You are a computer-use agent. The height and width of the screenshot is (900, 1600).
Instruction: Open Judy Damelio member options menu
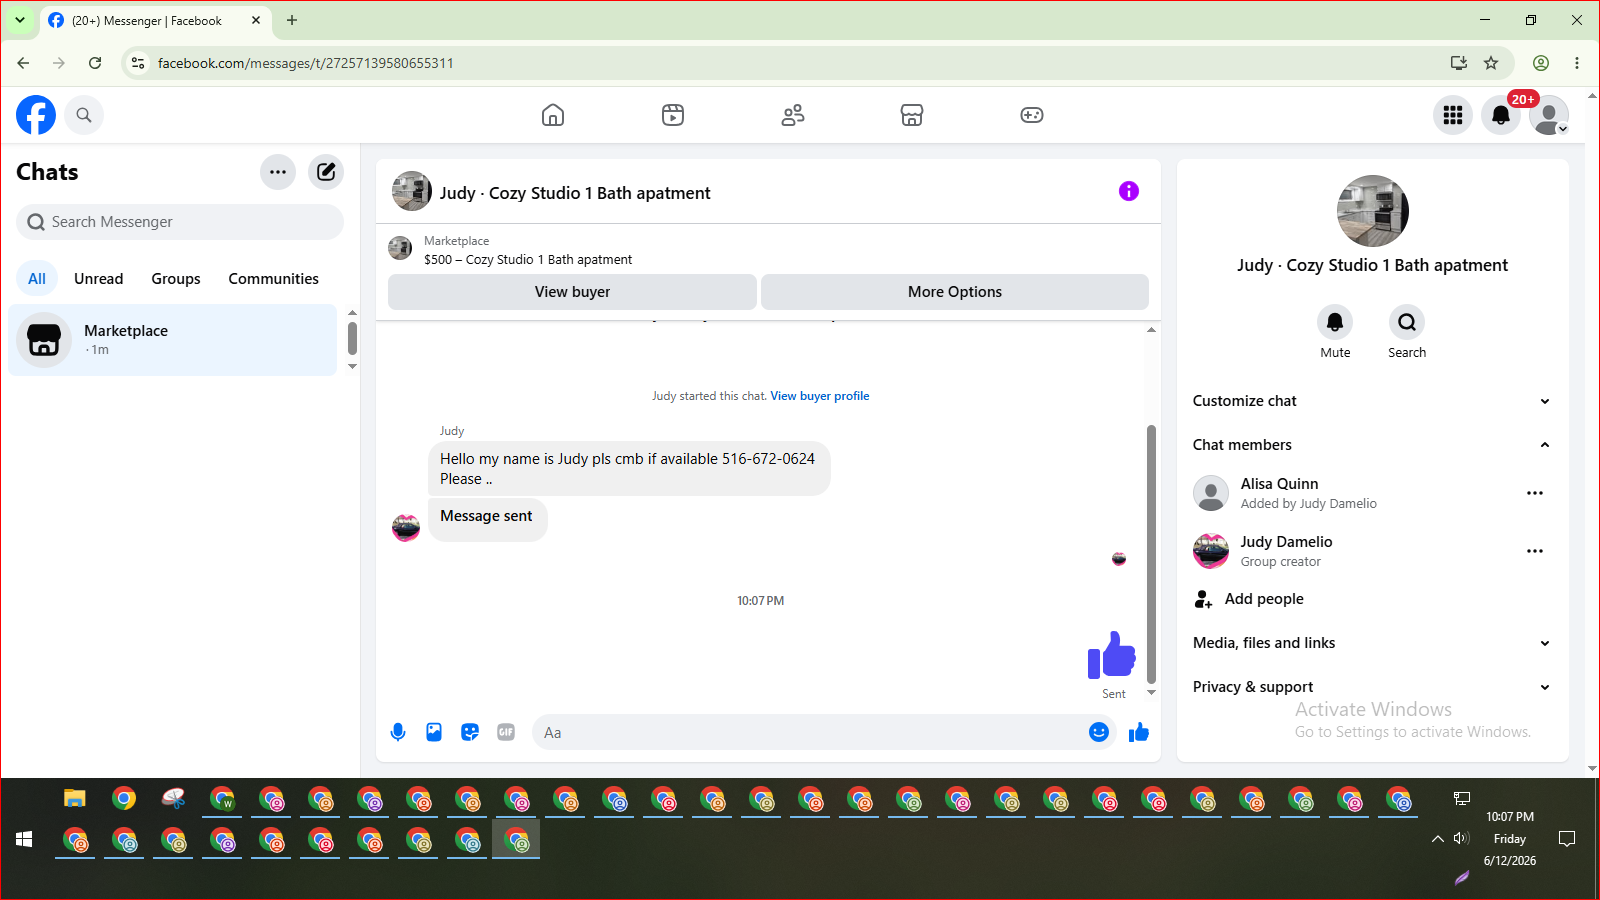pyautogui.click(x=1535, y=551)
